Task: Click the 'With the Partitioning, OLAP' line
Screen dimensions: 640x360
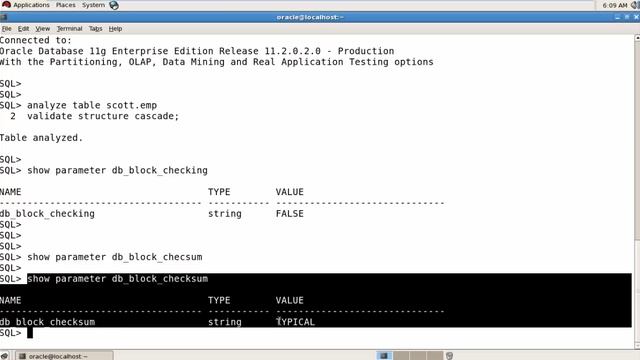Action: 217,62
